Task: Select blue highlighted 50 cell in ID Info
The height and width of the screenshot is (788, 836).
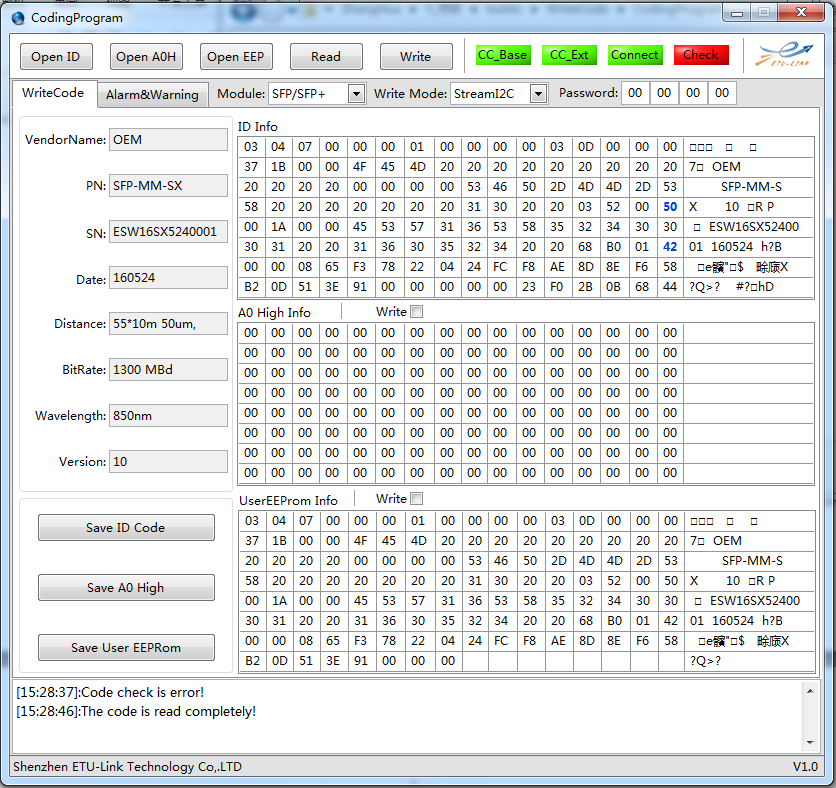Action: (x=670, y=207)
